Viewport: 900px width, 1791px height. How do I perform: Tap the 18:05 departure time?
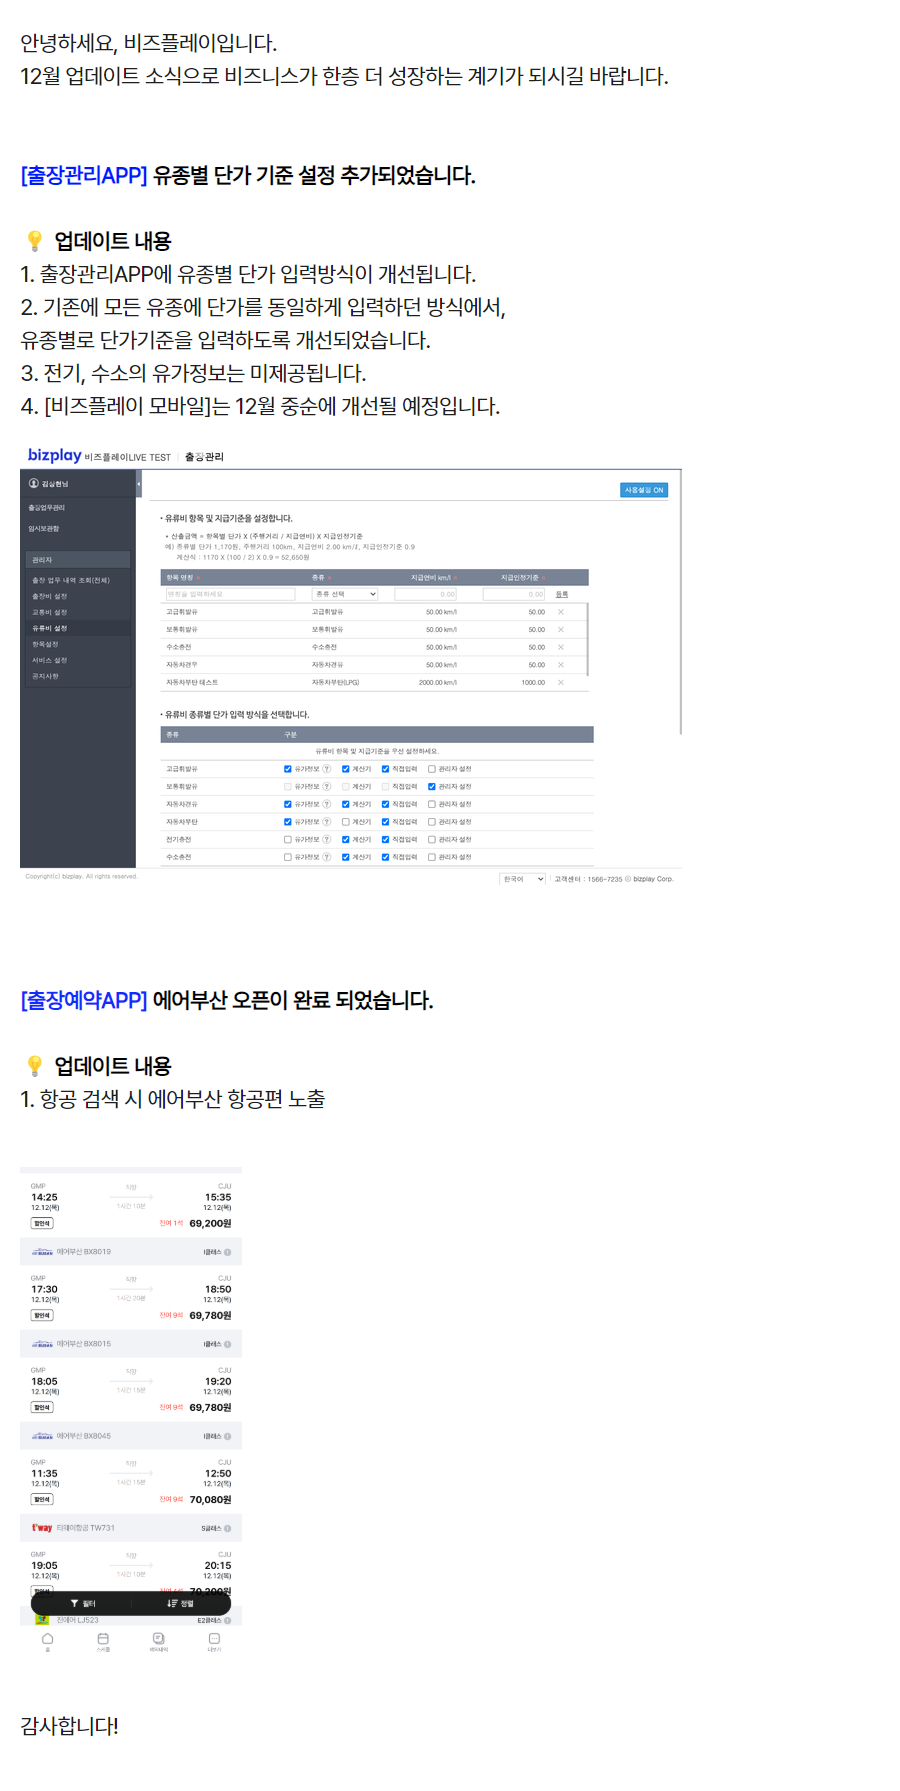pos(44,1381)
